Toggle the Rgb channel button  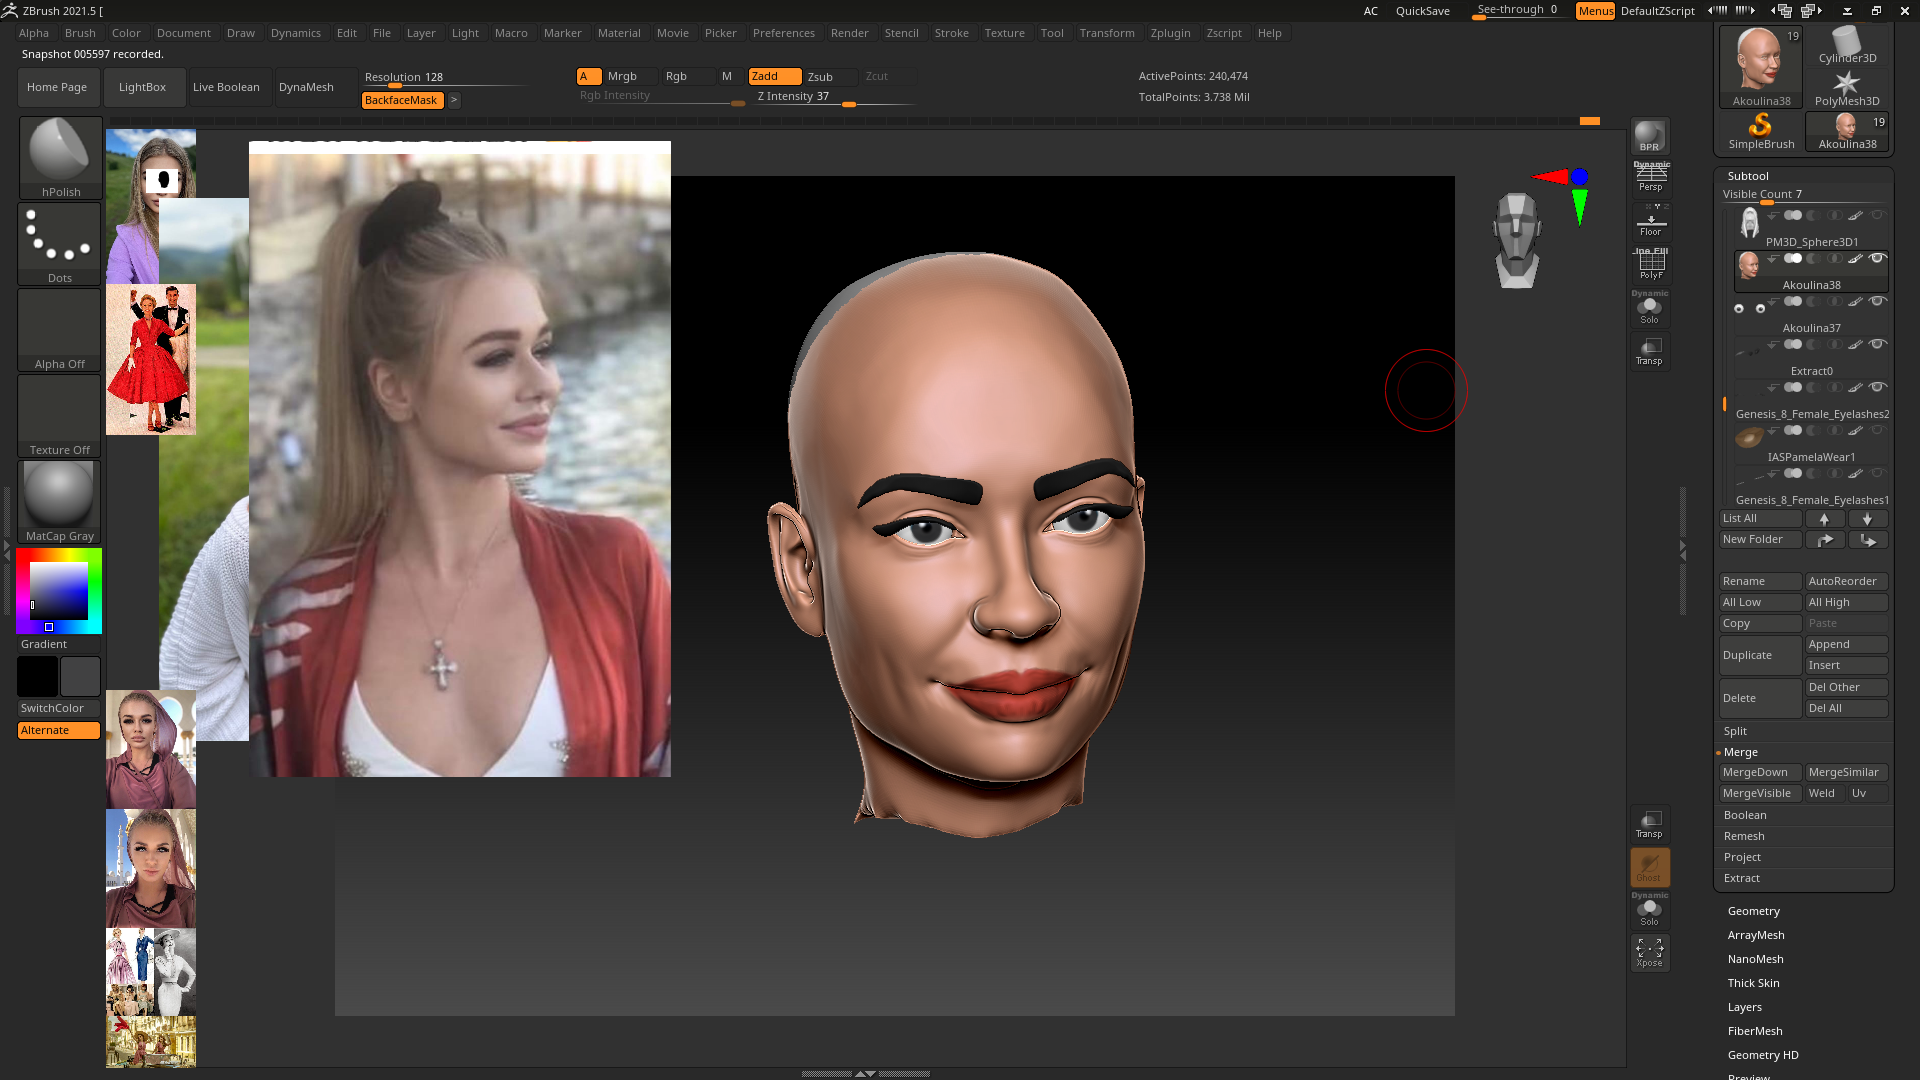click(x=689, y=76)
